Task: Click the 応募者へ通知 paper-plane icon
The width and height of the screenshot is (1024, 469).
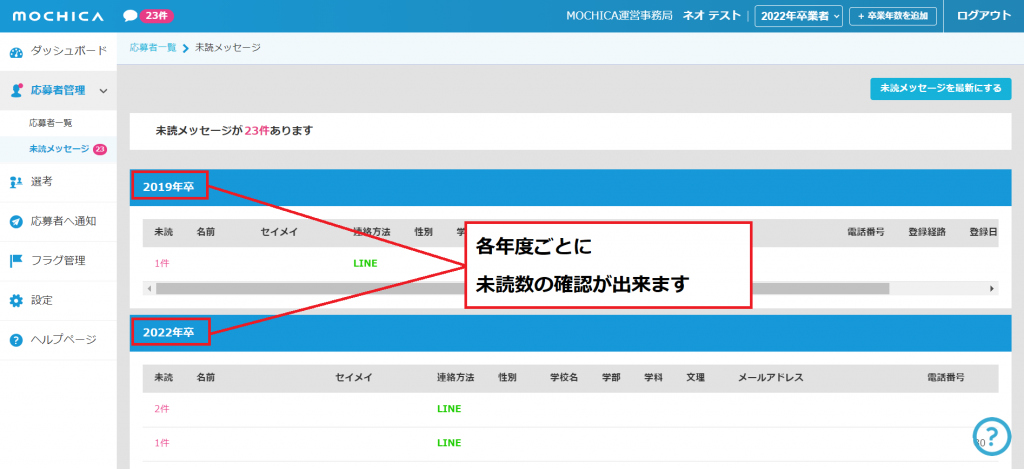Action: [x=16, y=221]
